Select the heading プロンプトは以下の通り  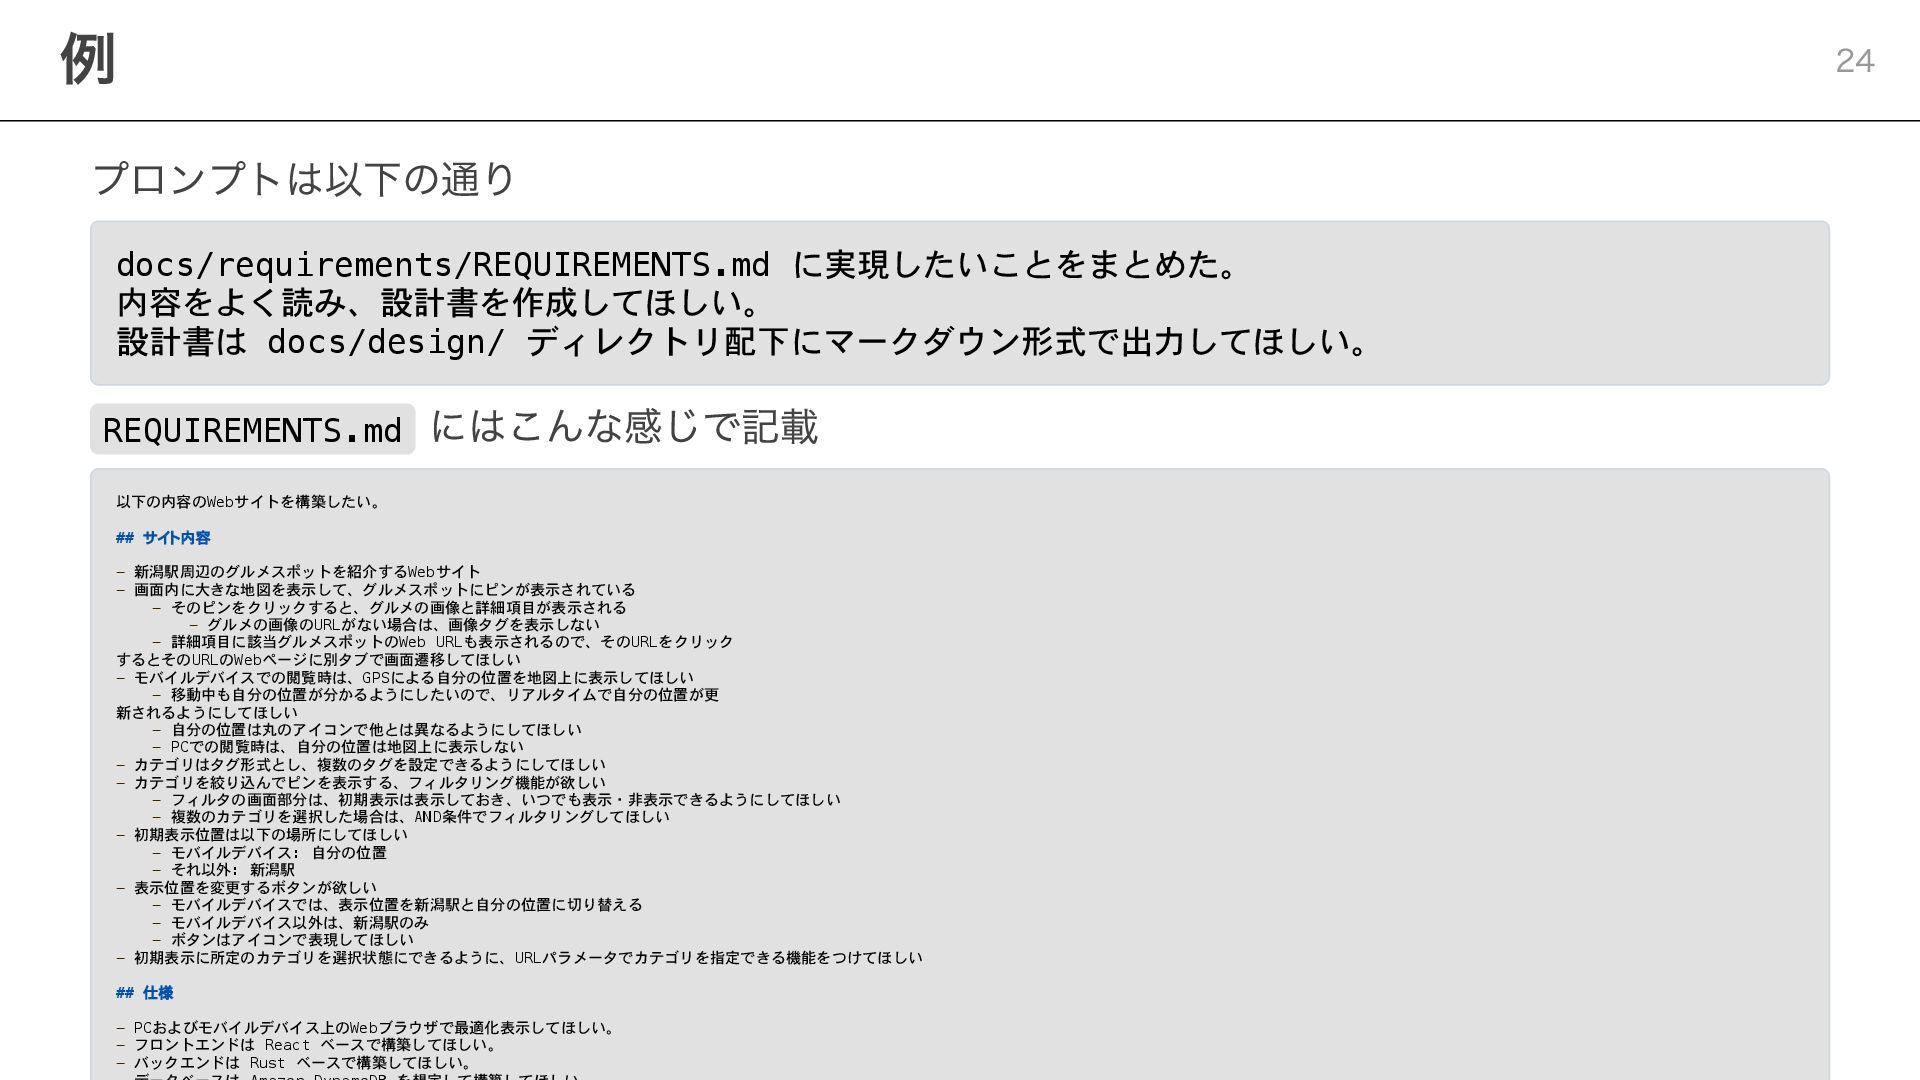coord(304,179)
